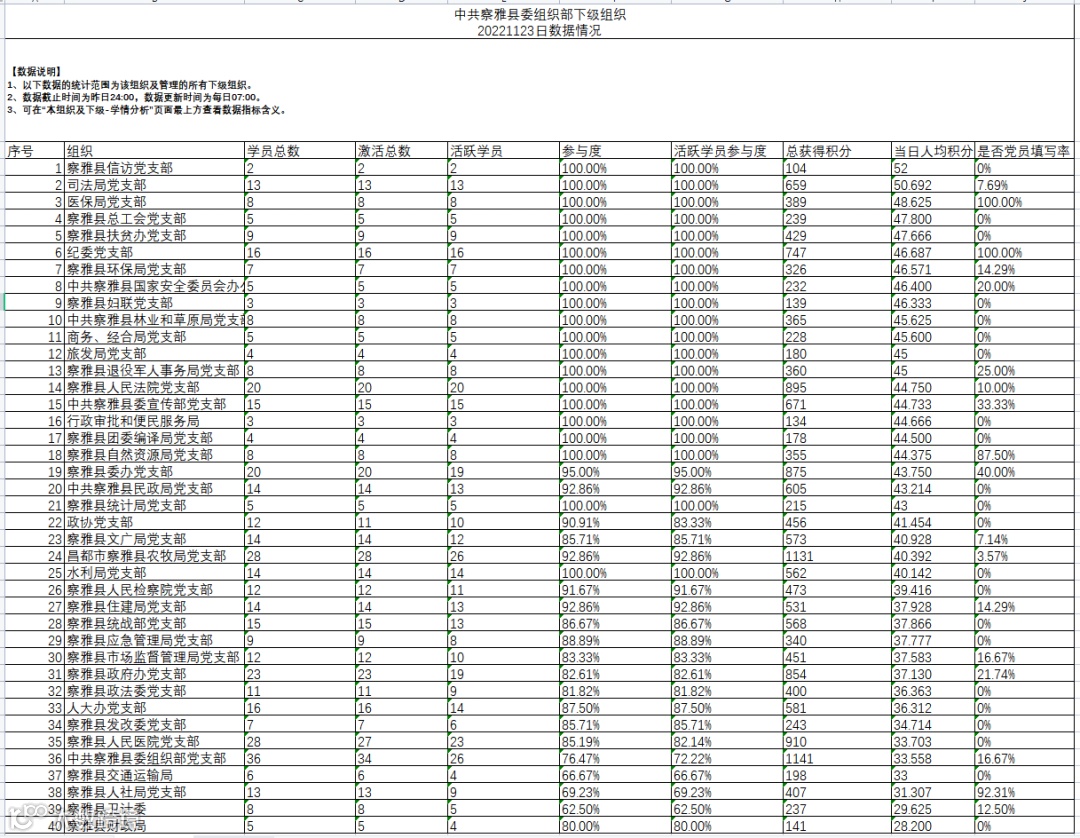Select the 【数据说明】 heading text
This screenshot has width=1080, height=838.
(37, 71)
